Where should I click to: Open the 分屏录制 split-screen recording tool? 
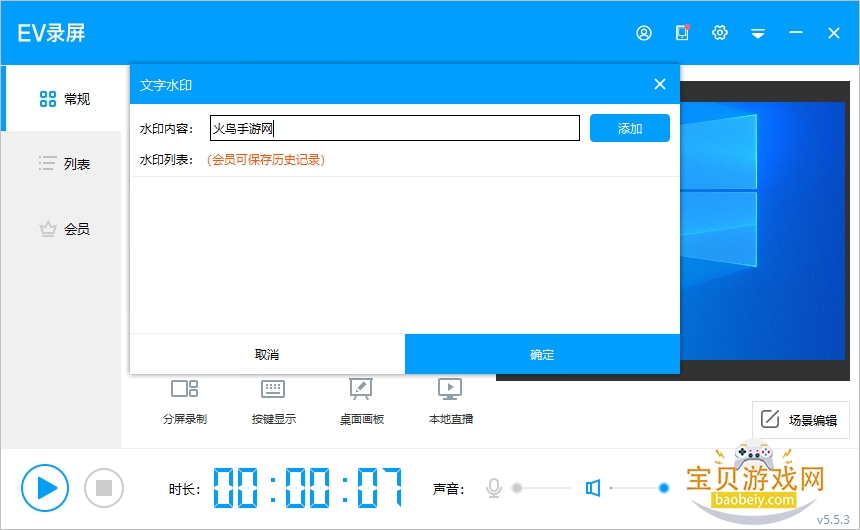[185, 402]
